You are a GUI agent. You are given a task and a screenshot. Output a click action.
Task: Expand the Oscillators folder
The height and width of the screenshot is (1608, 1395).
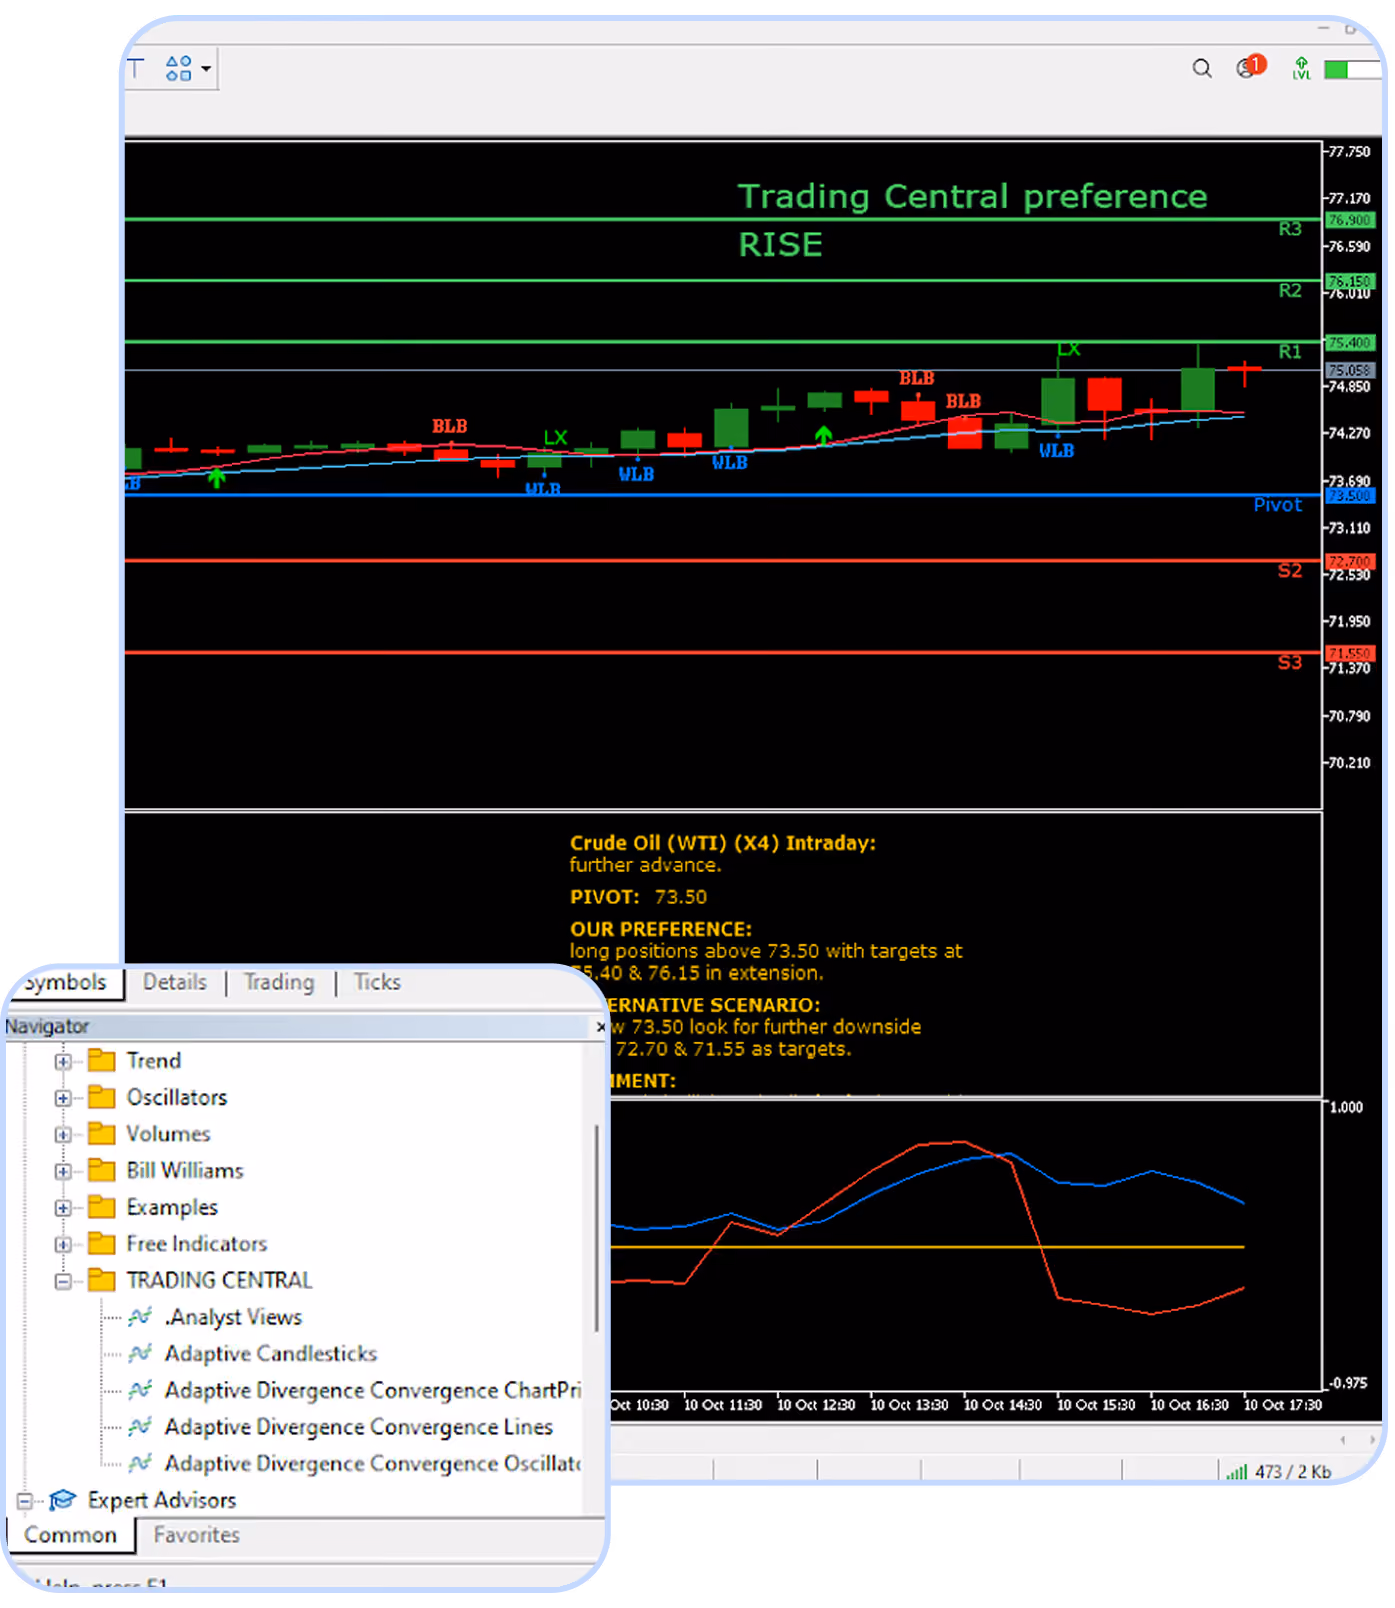click(x=63, y=1098)
